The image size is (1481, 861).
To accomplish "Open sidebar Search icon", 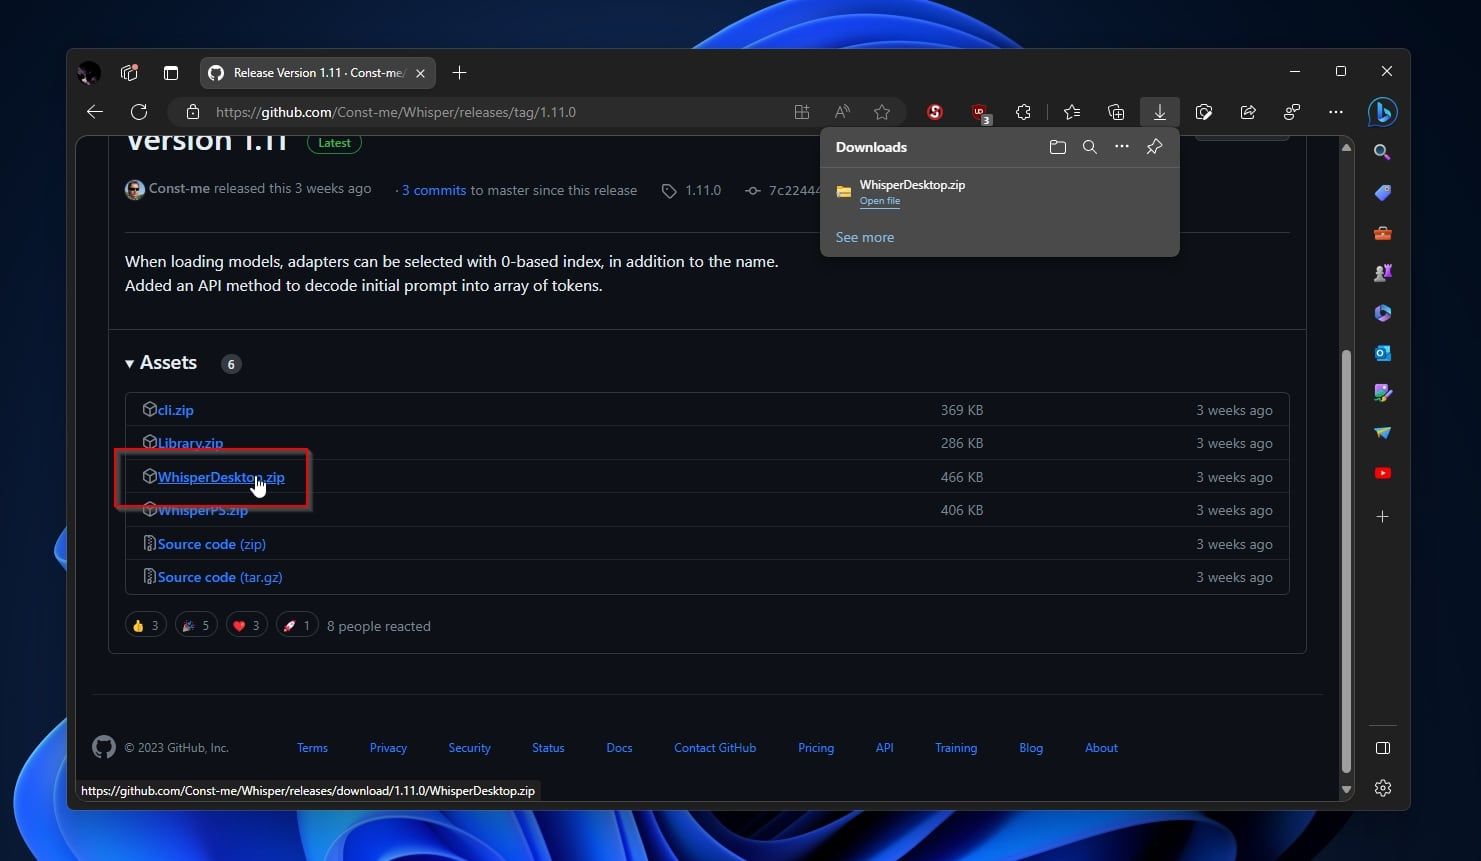I will click(1382, 152).
